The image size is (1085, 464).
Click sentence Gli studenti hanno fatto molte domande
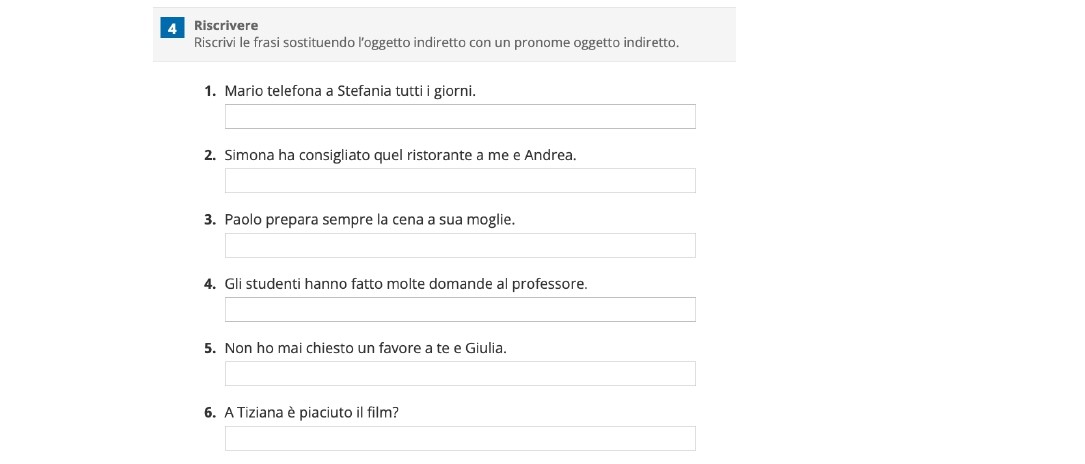406,284
